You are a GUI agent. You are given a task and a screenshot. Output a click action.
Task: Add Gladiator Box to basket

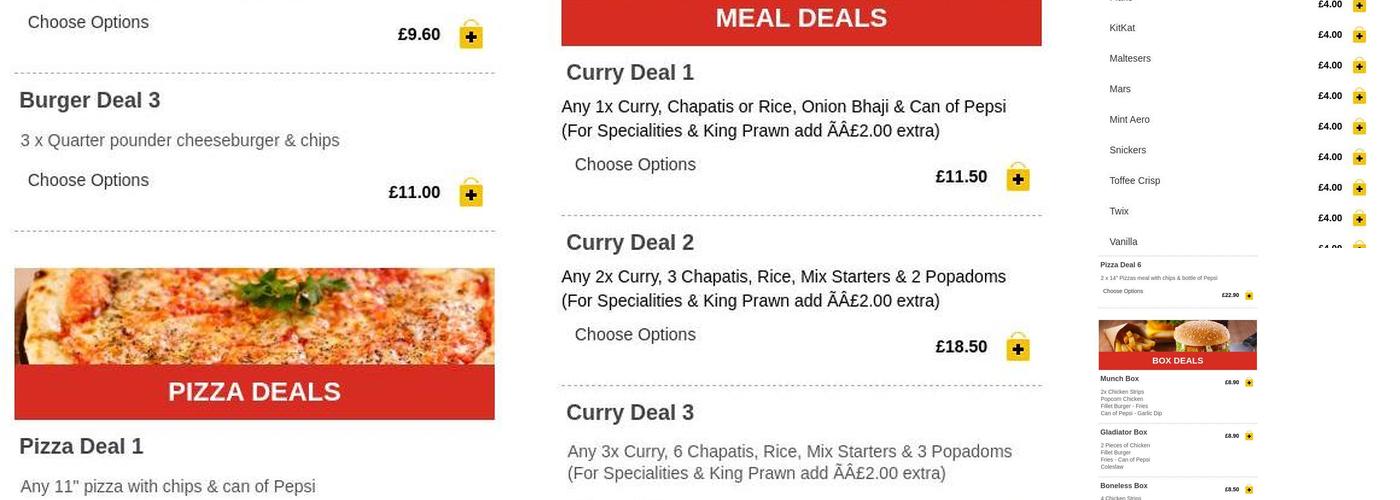tap(1249, 436)
